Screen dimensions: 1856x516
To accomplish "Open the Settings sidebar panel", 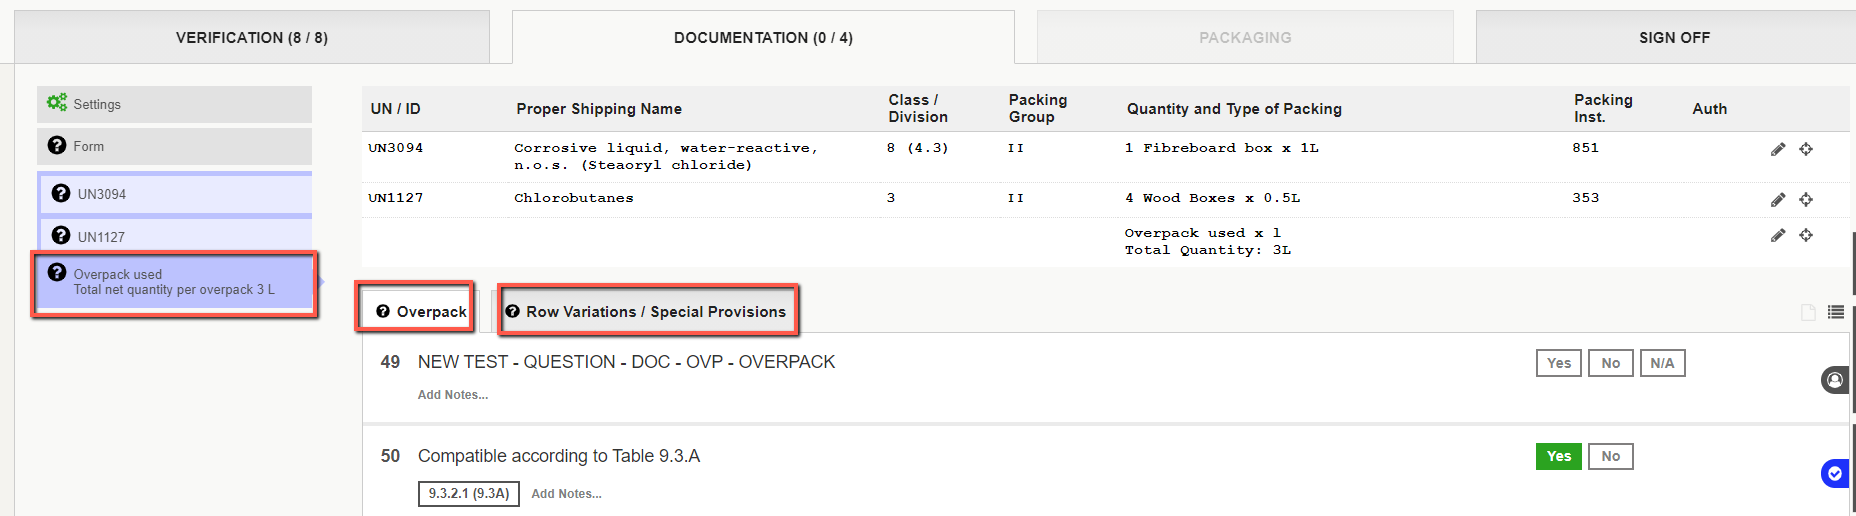I will (x=175, y=104).
